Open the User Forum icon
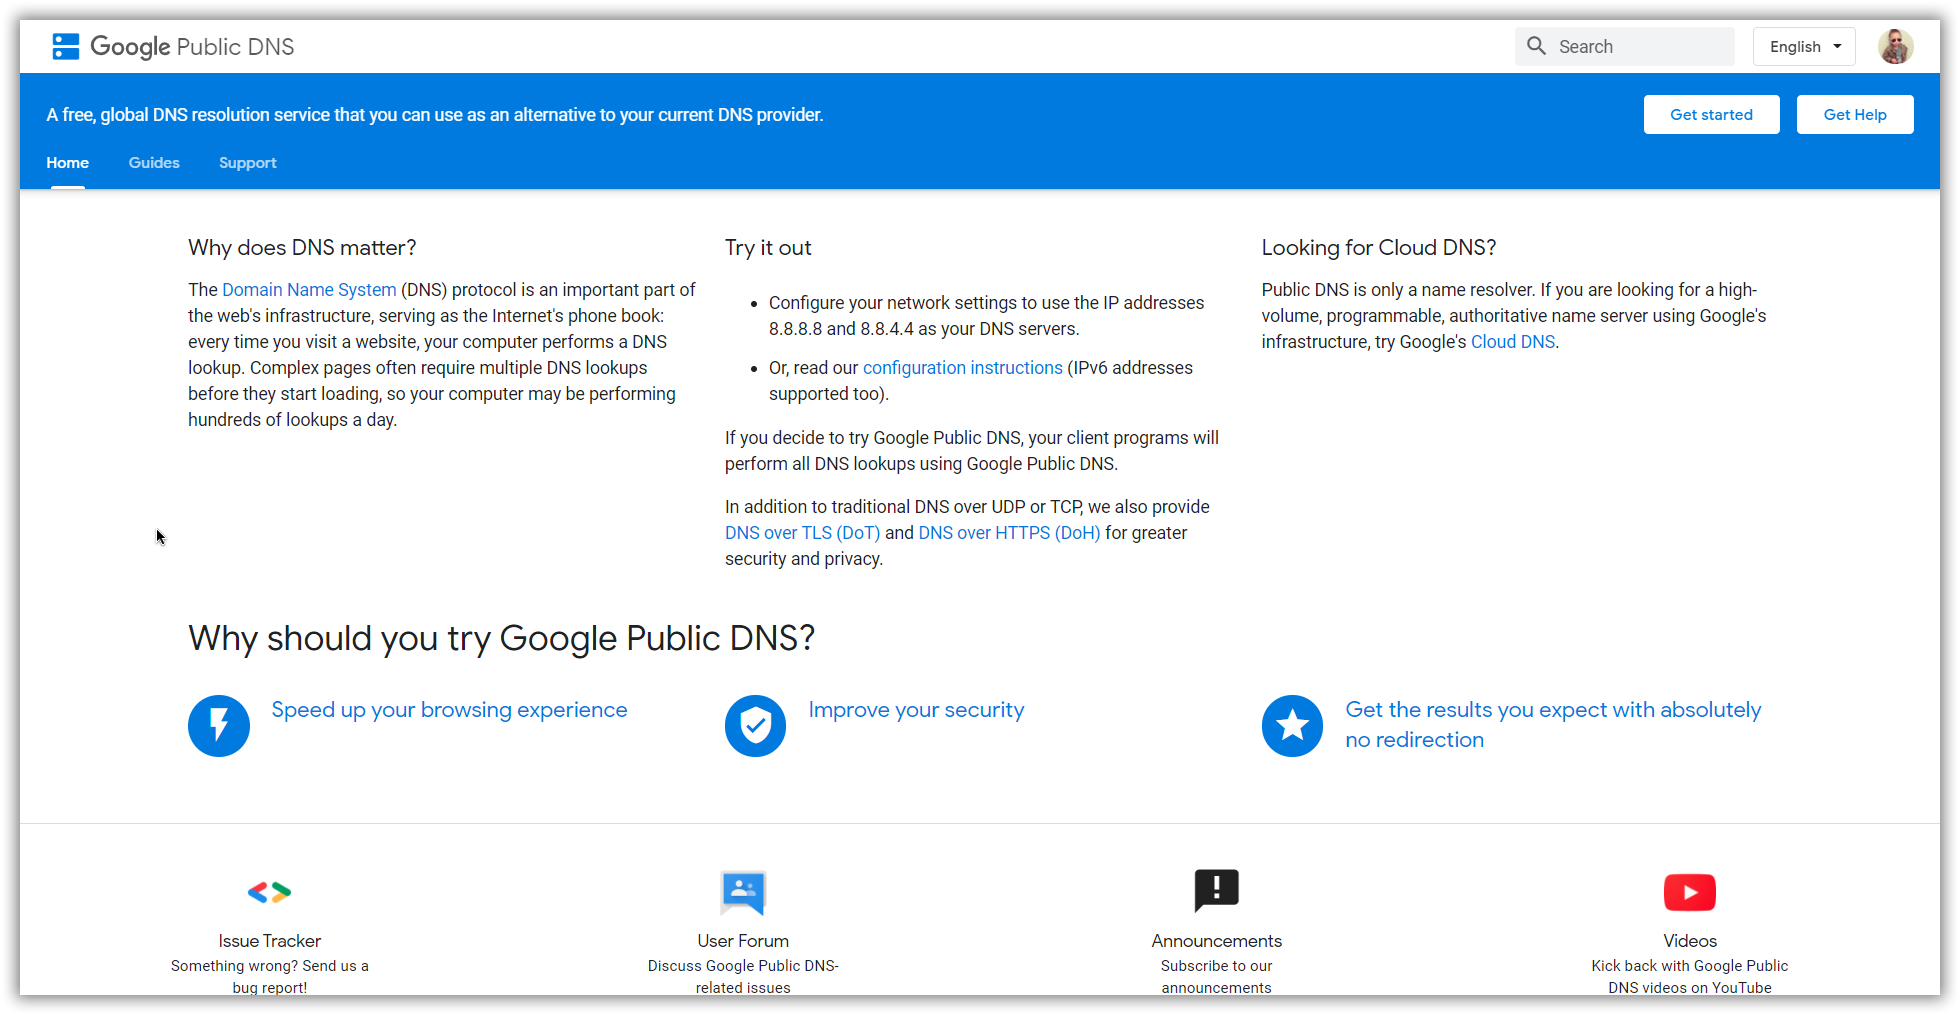This screenshot has height=1015, width=1960. tap(743, 893)
